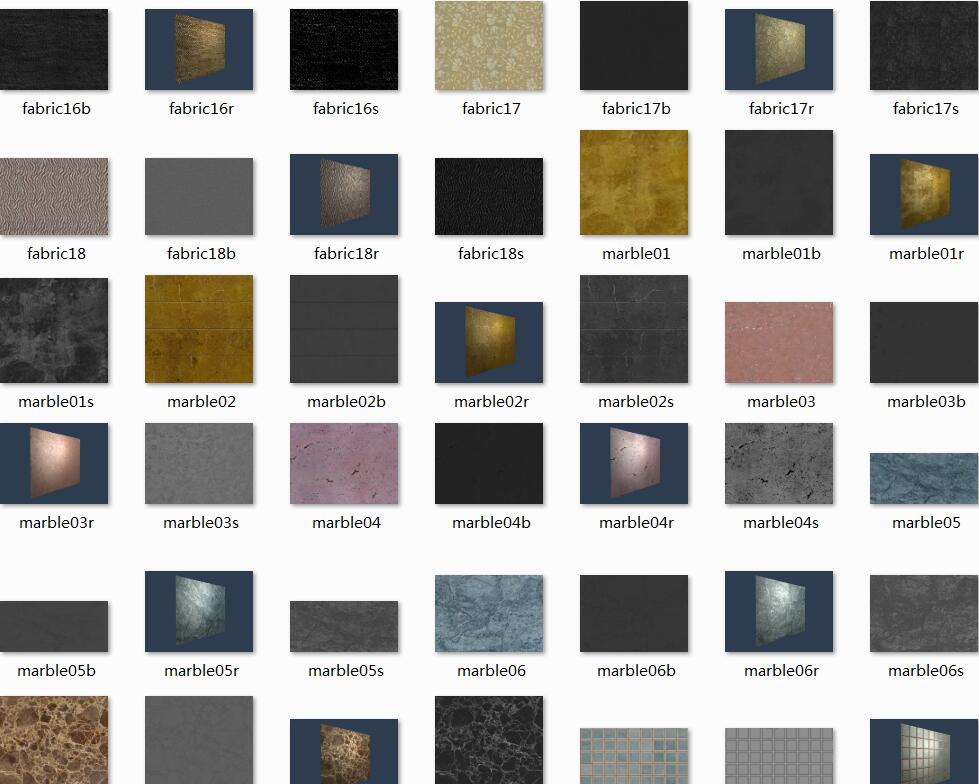Click the marble01s file name label
Viewport: 979px width, 784px height.
point(56,401)
